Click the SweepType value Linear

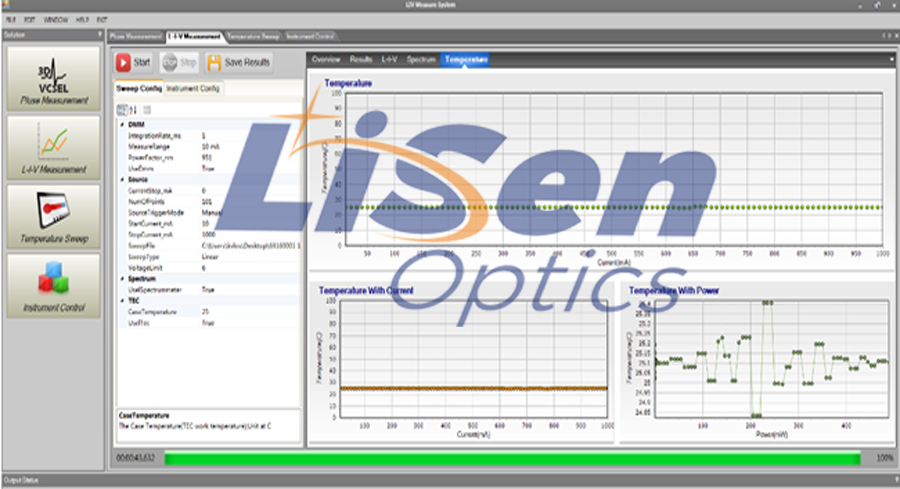210,257
